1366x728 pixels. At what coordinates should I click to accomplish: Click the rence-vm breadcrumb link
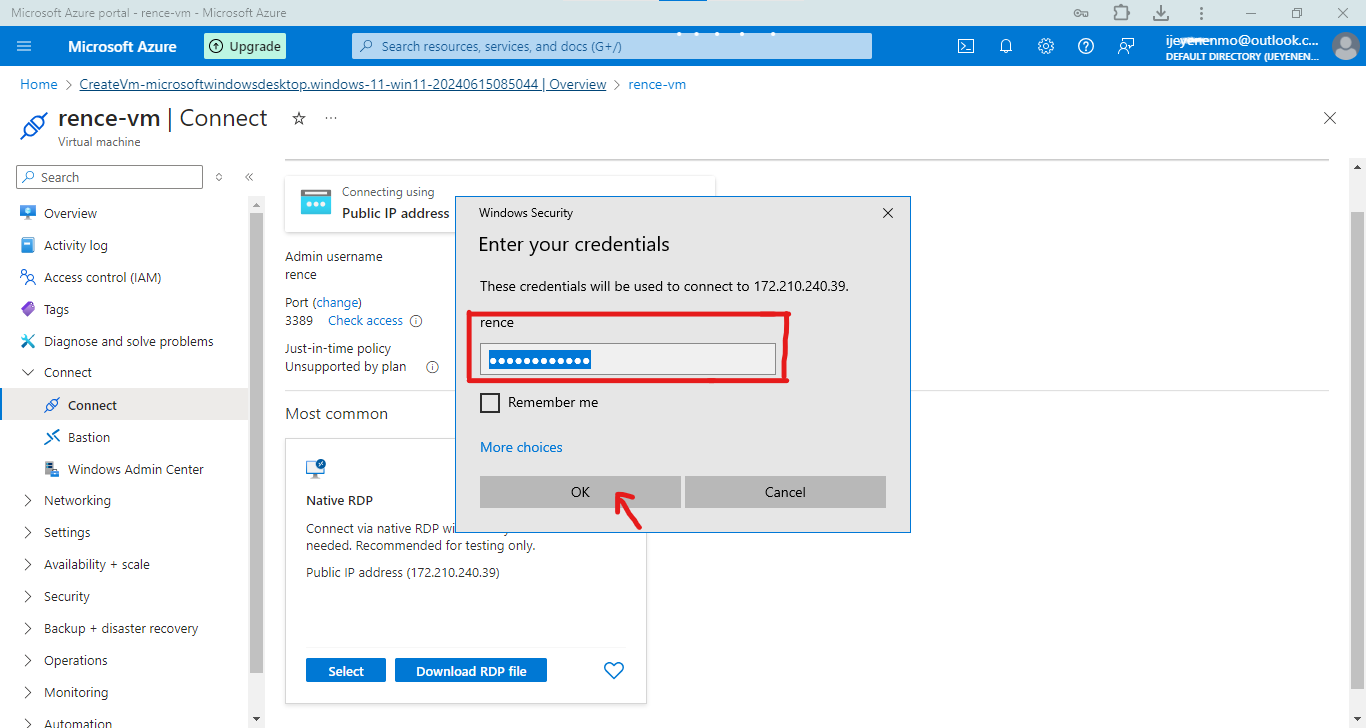657,84
